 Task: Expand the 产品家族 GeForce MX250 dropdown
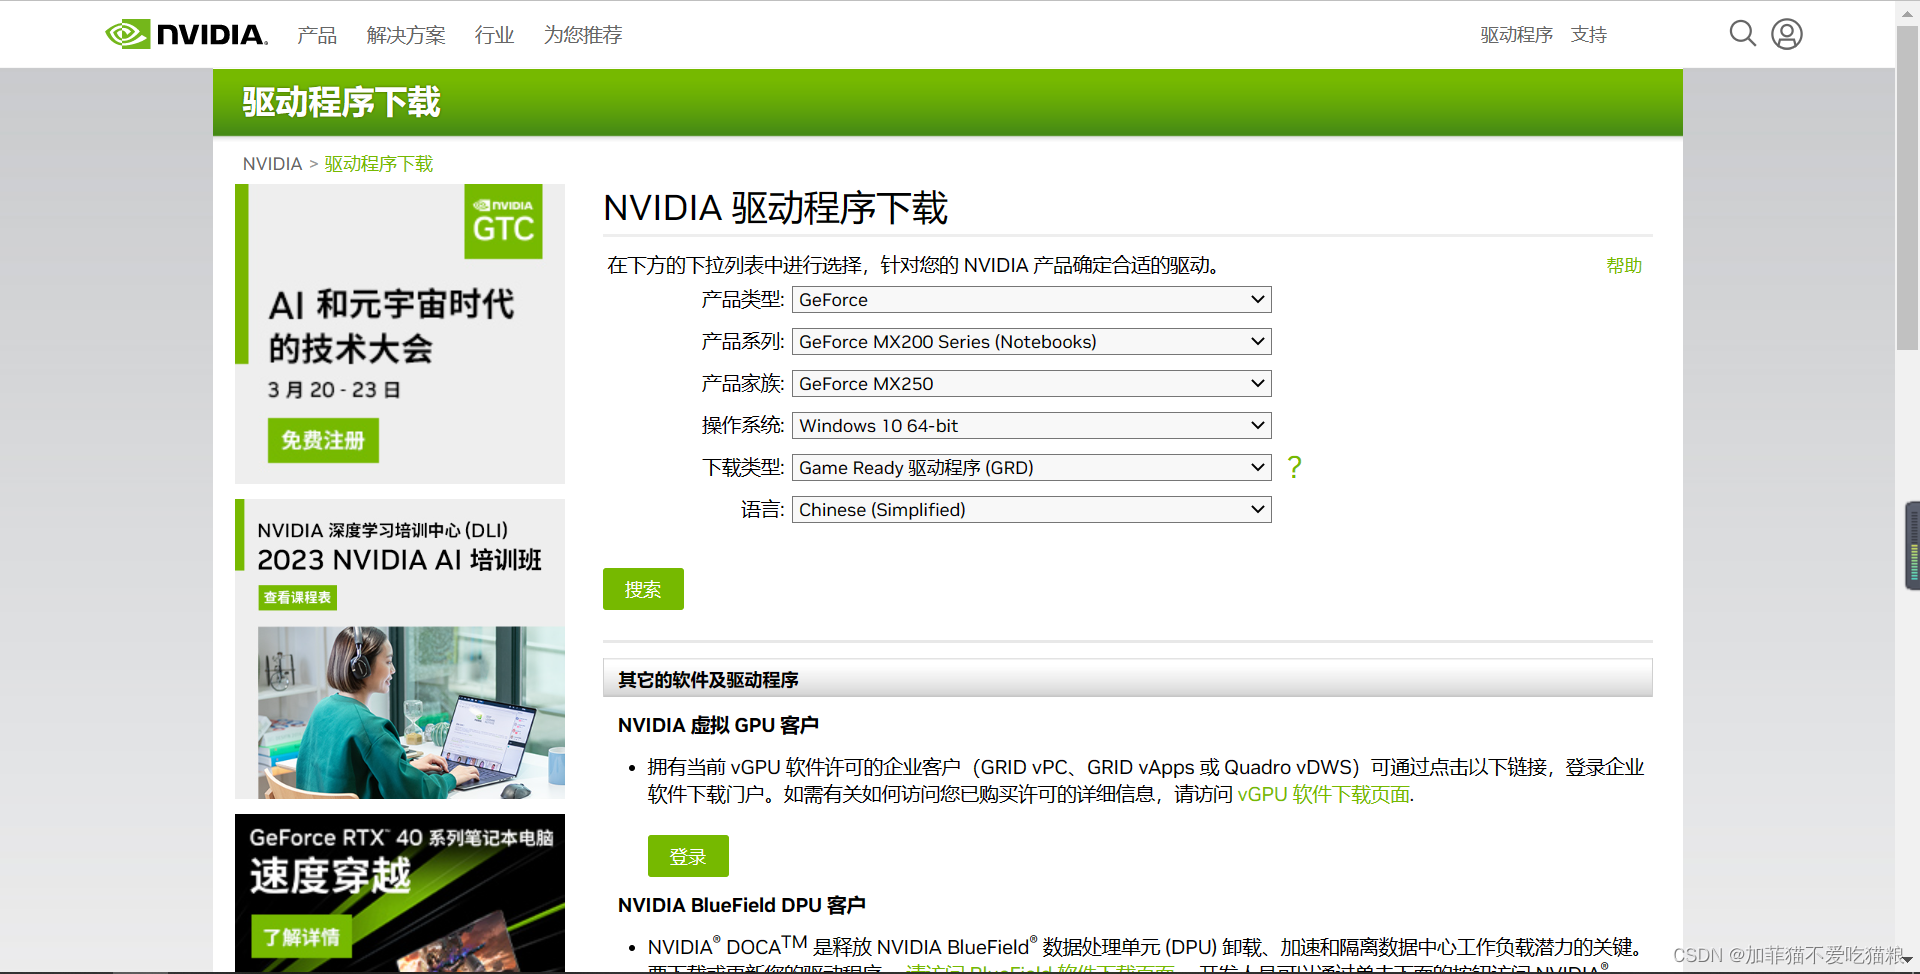pyautogui.click(x=1031, y=384)
